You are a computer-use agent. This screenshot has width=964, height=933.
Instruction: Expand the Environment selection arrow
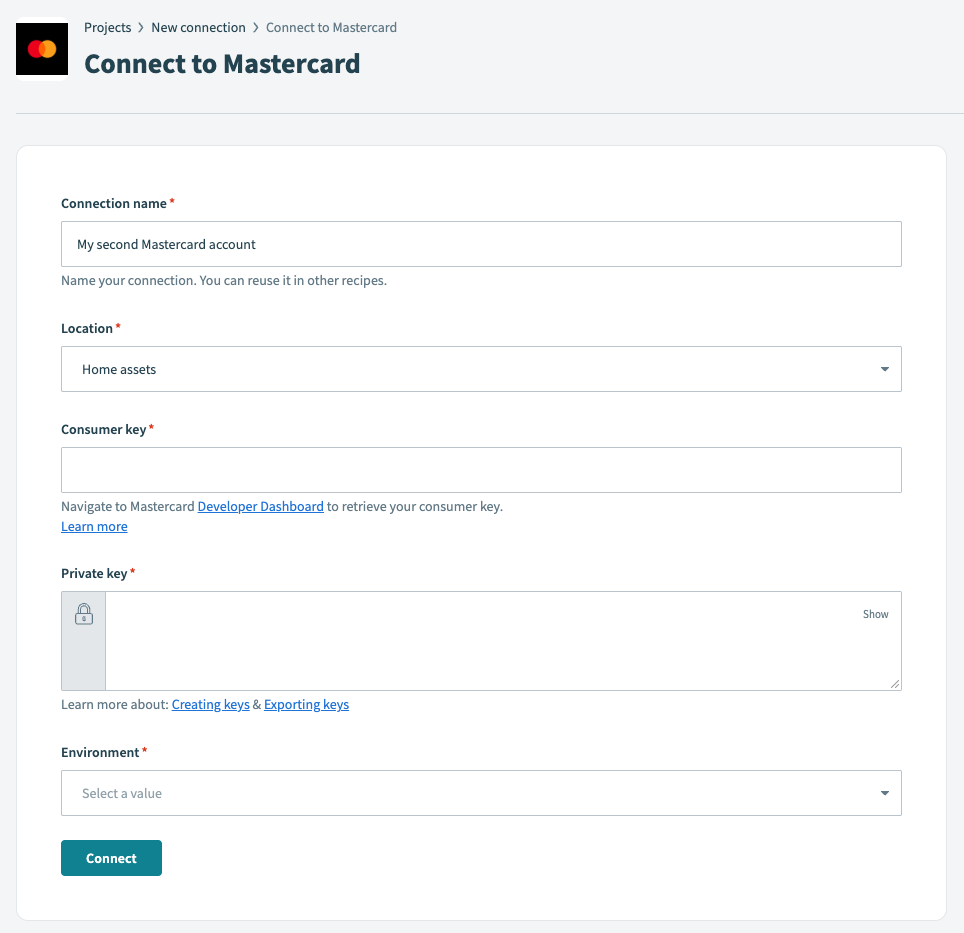coord(884,792)
